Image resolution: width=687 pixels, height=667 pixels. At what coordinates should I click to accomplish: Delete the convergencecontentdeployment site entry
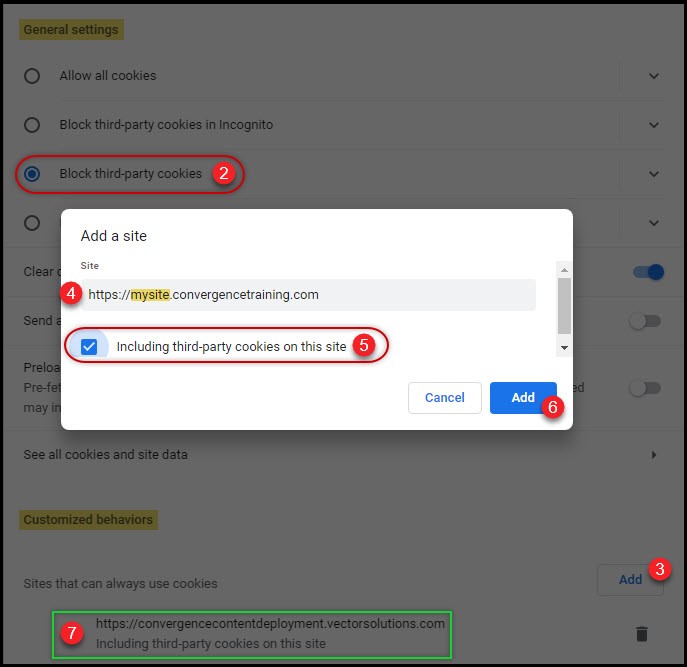tap(641, 634)
